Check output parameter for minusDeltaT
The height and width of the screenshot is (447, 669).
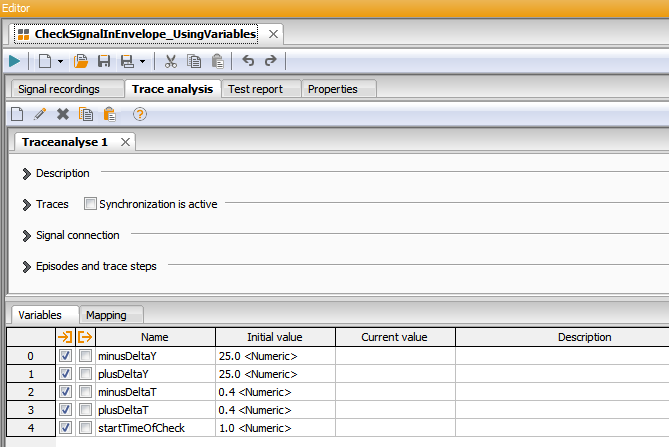85,392
